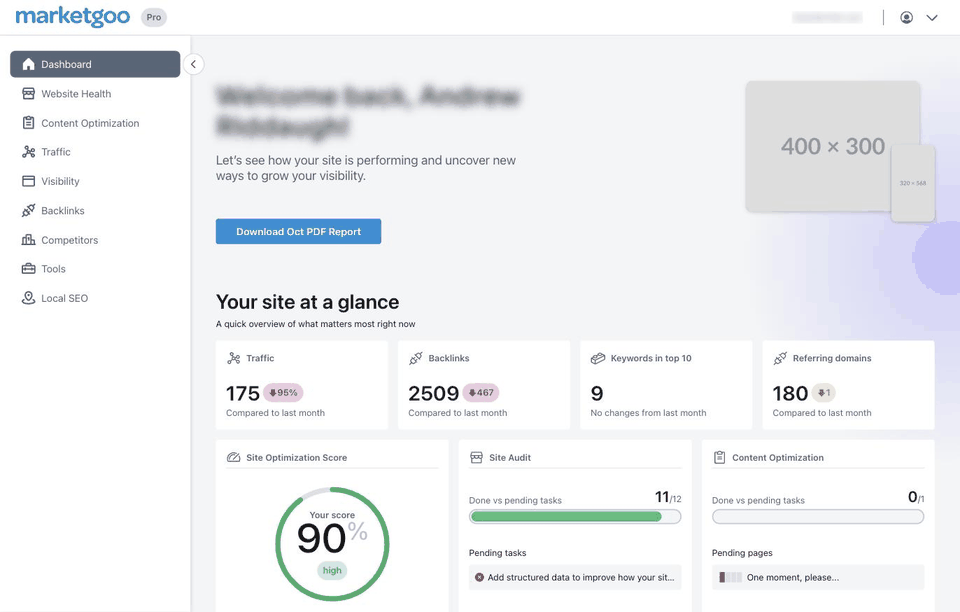Open the Dashboard menu item
Screen dimensions: 960x612
pyautogui.click(x=95, y=64)
